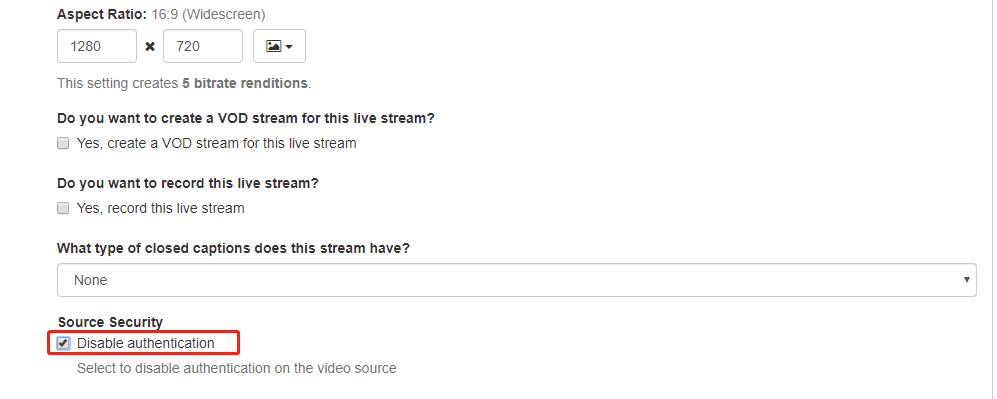Click into the 720 height field

click(203, 46)
